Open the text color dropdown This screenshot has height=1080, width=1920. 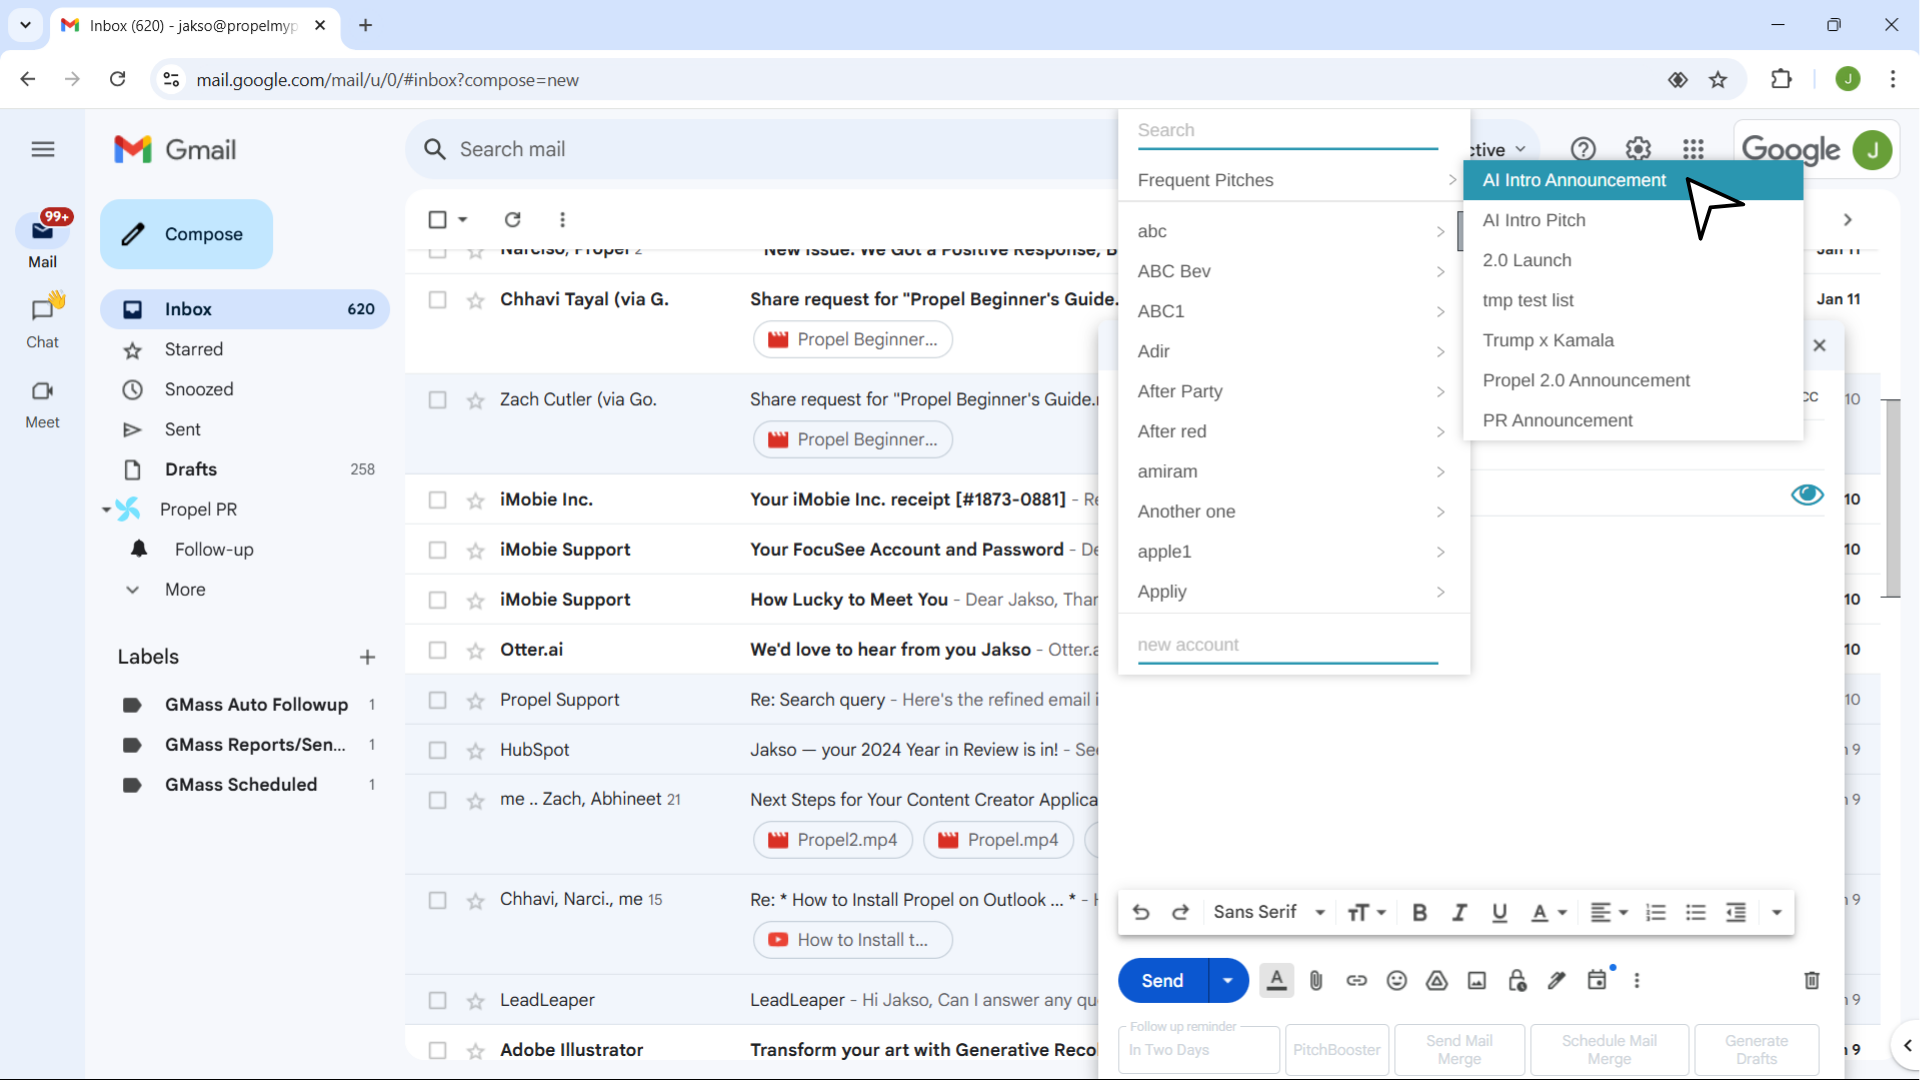point(1549,912)
